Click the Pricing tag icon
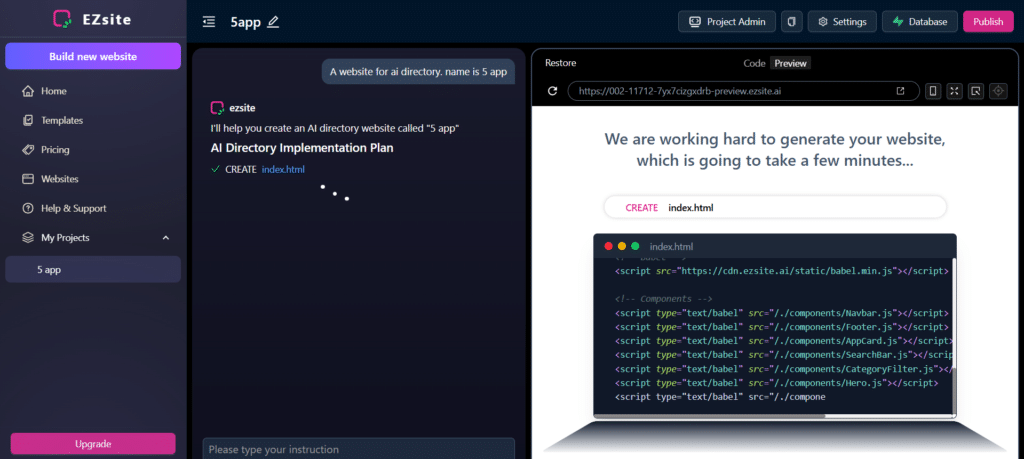Viewport: 1024px width, 459px height. 27,150
